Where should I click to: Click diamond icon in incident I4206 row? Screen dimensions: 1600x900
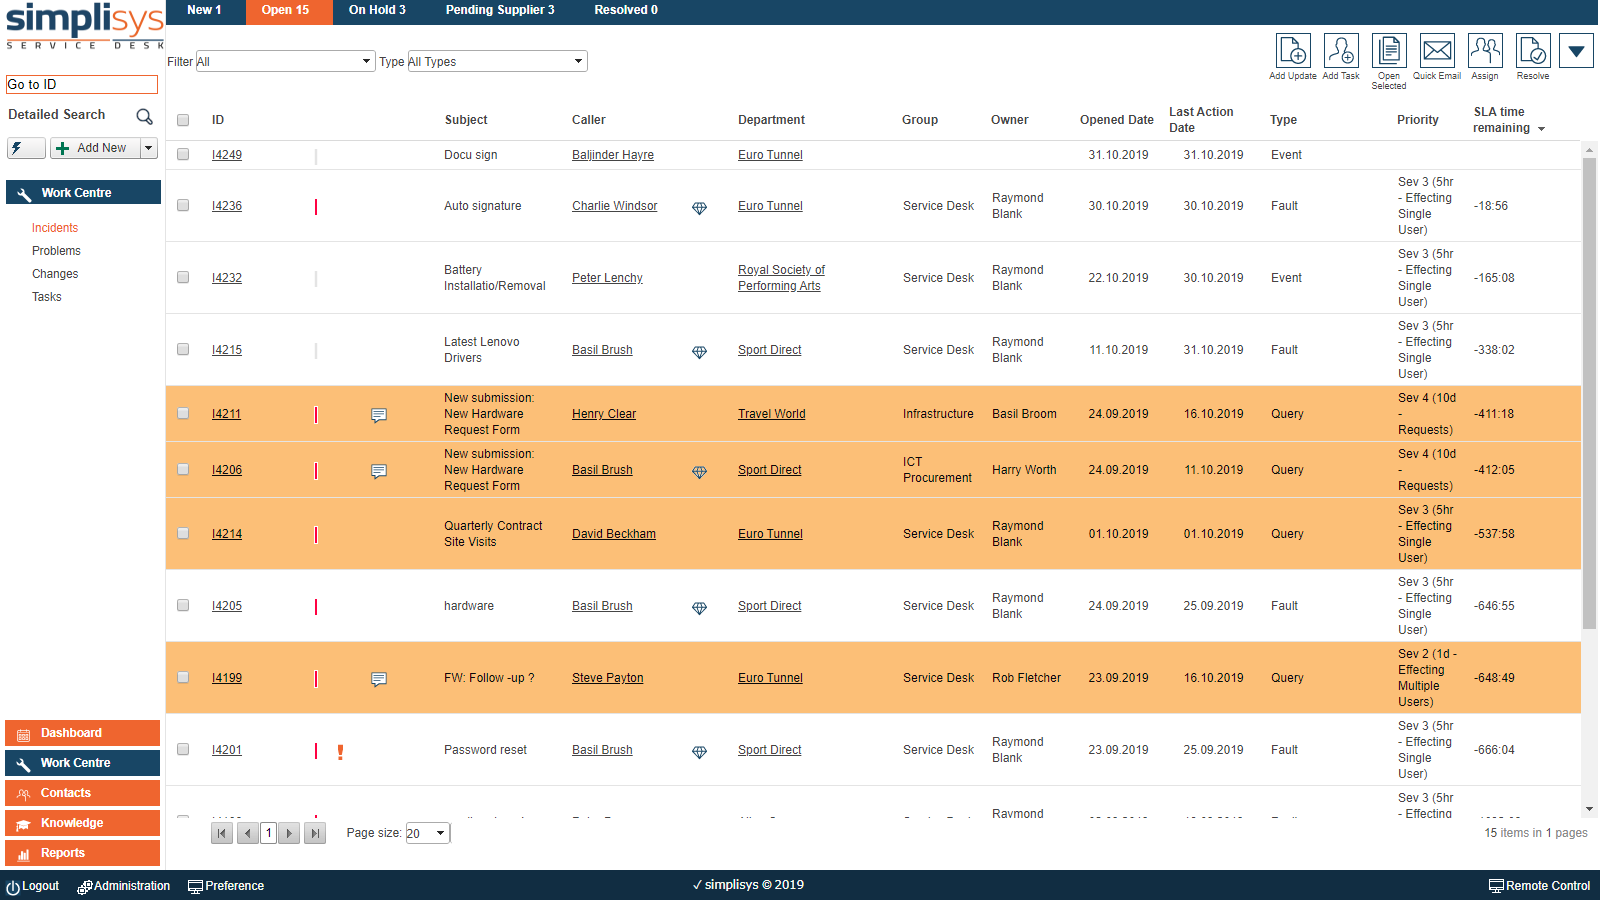pos(700,472)
